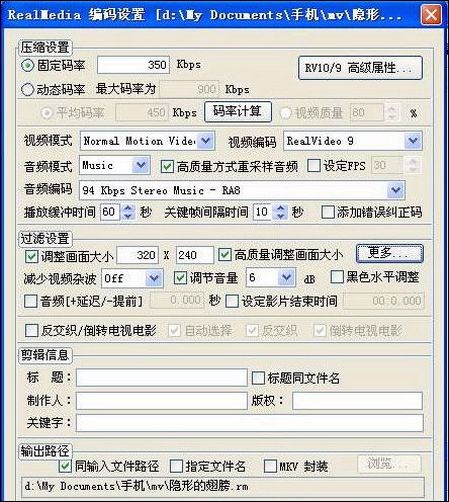Uncheck 高质量方式重采样音频 checkbox

coord(167,166)
